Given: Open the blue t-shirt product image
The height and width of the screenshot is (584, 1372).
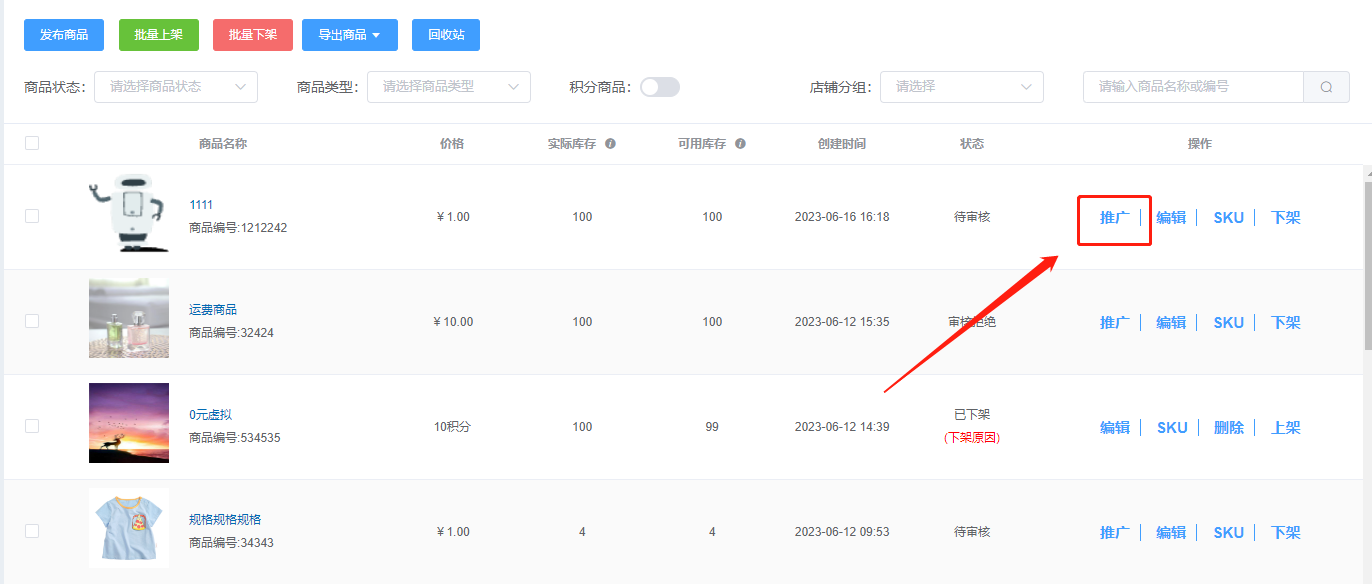Looking at the screenshot, I should 128,528.
